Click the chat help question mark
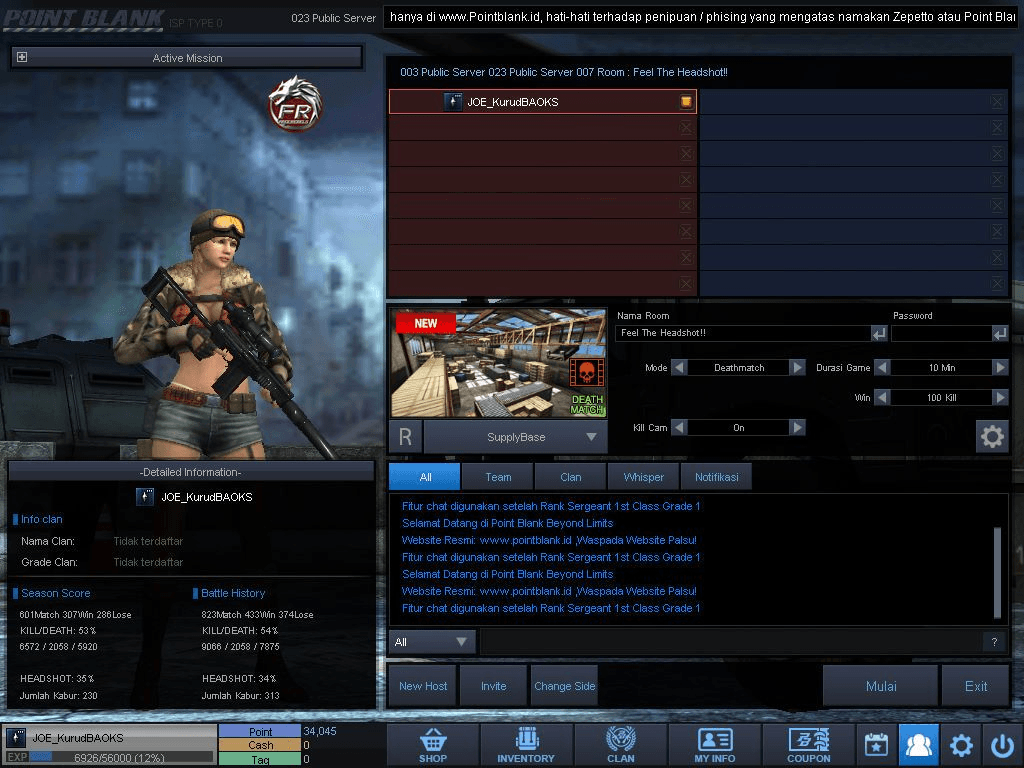The image size is (1024, 768). coord(994,642)
